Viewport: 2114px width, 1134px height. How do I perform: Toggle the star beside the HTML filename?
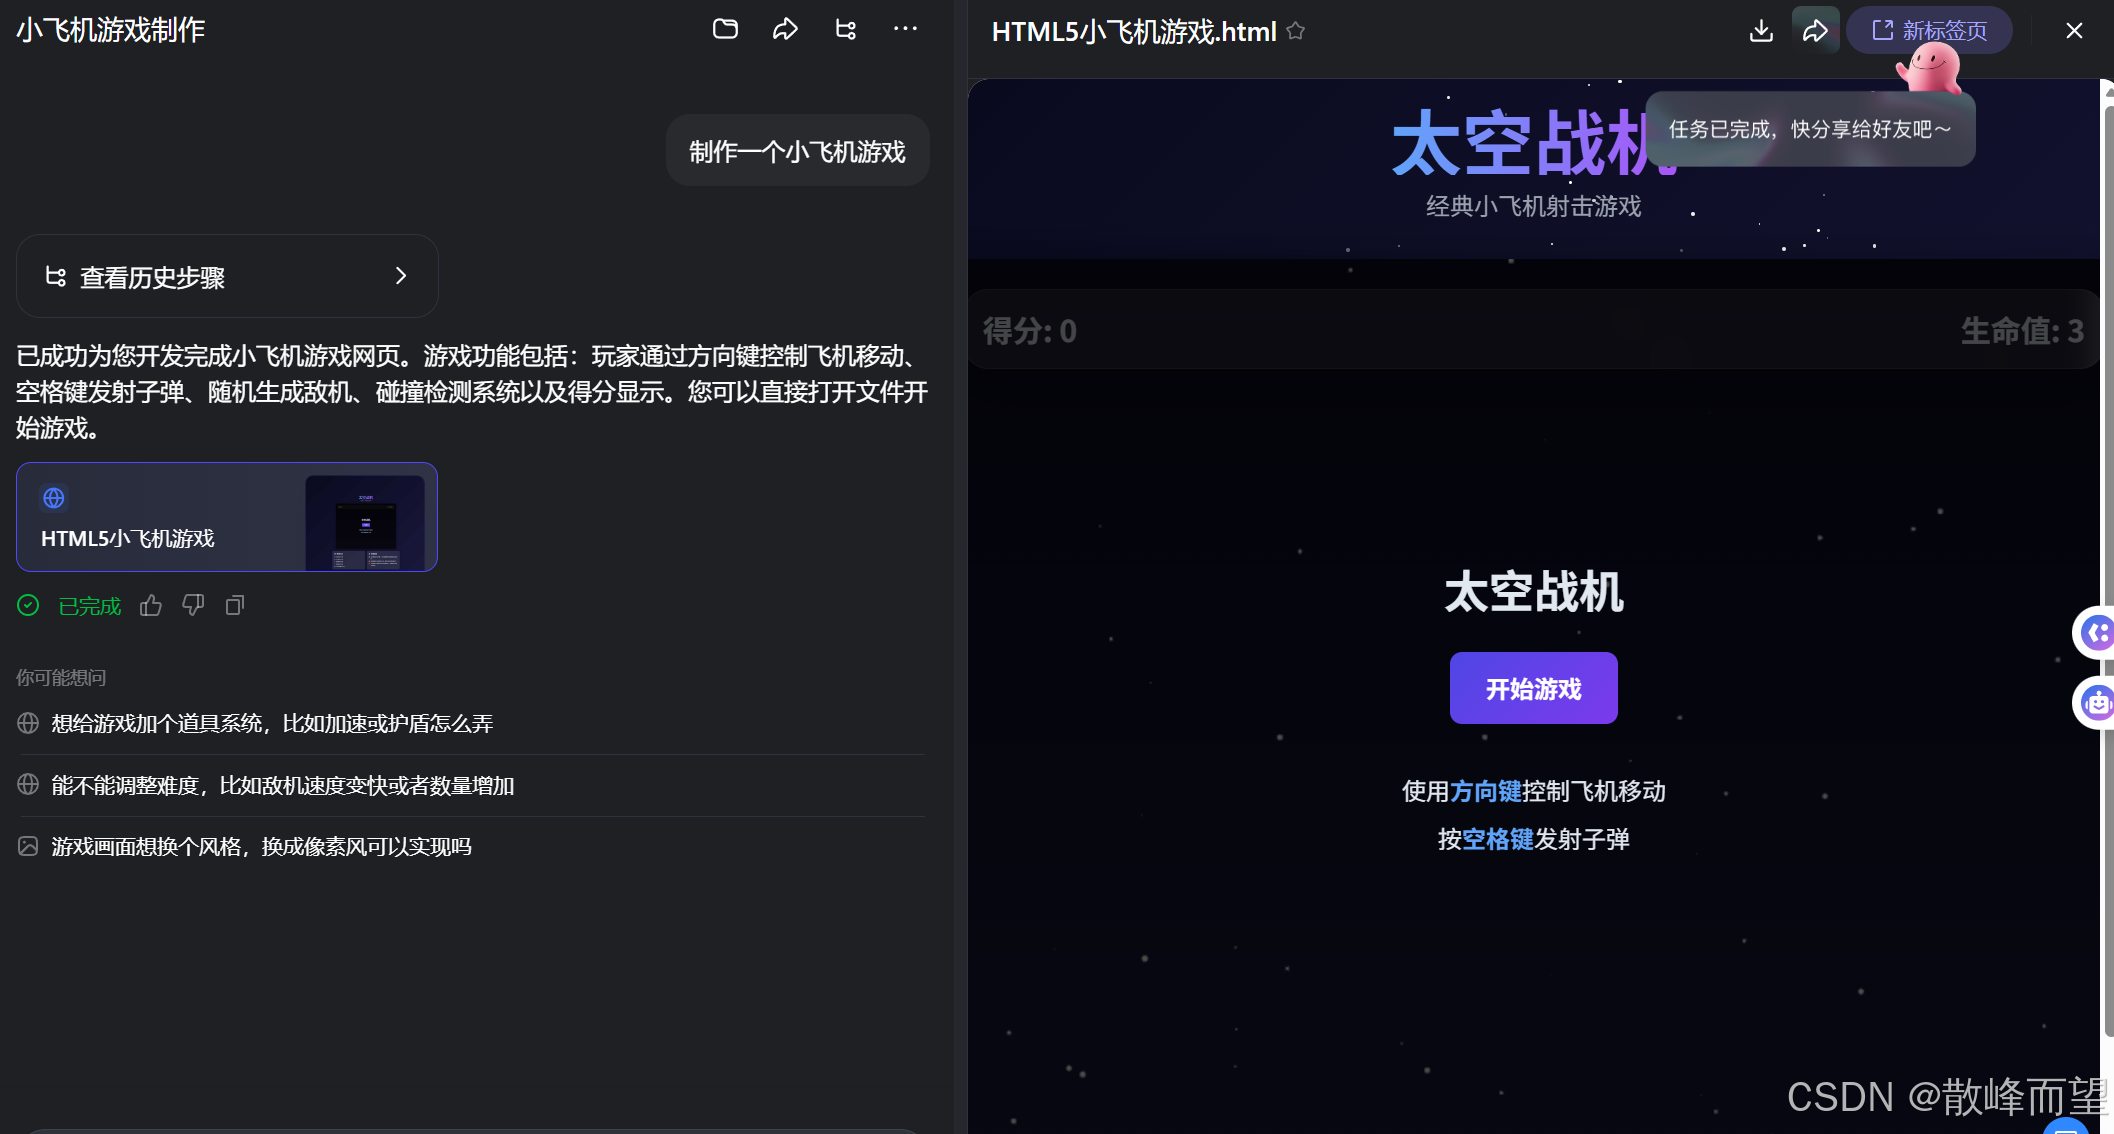coord(1295,31)
